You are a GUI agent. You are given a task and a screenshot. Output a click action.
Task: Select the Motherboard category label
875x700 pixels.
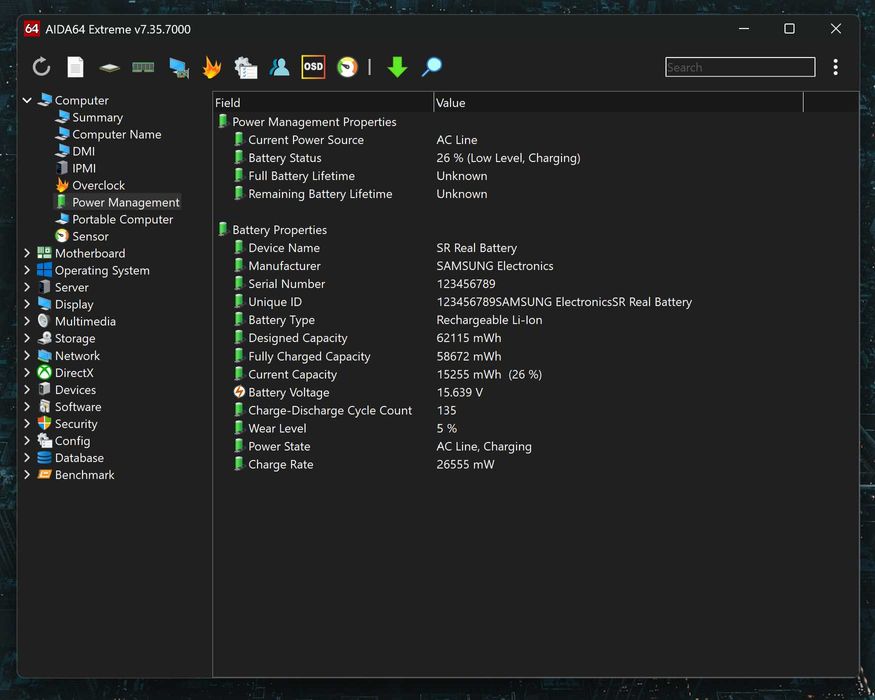(90, 253)
